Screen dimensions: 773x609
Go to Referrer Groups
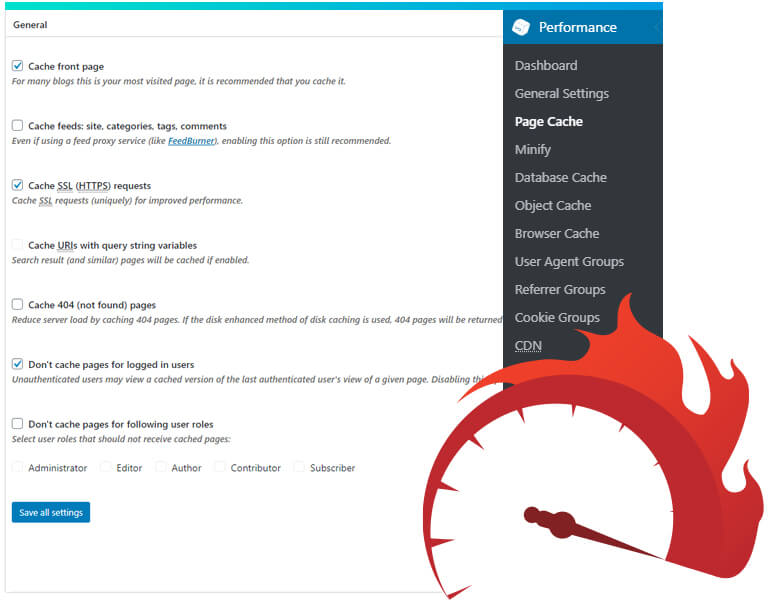(560, 290)
